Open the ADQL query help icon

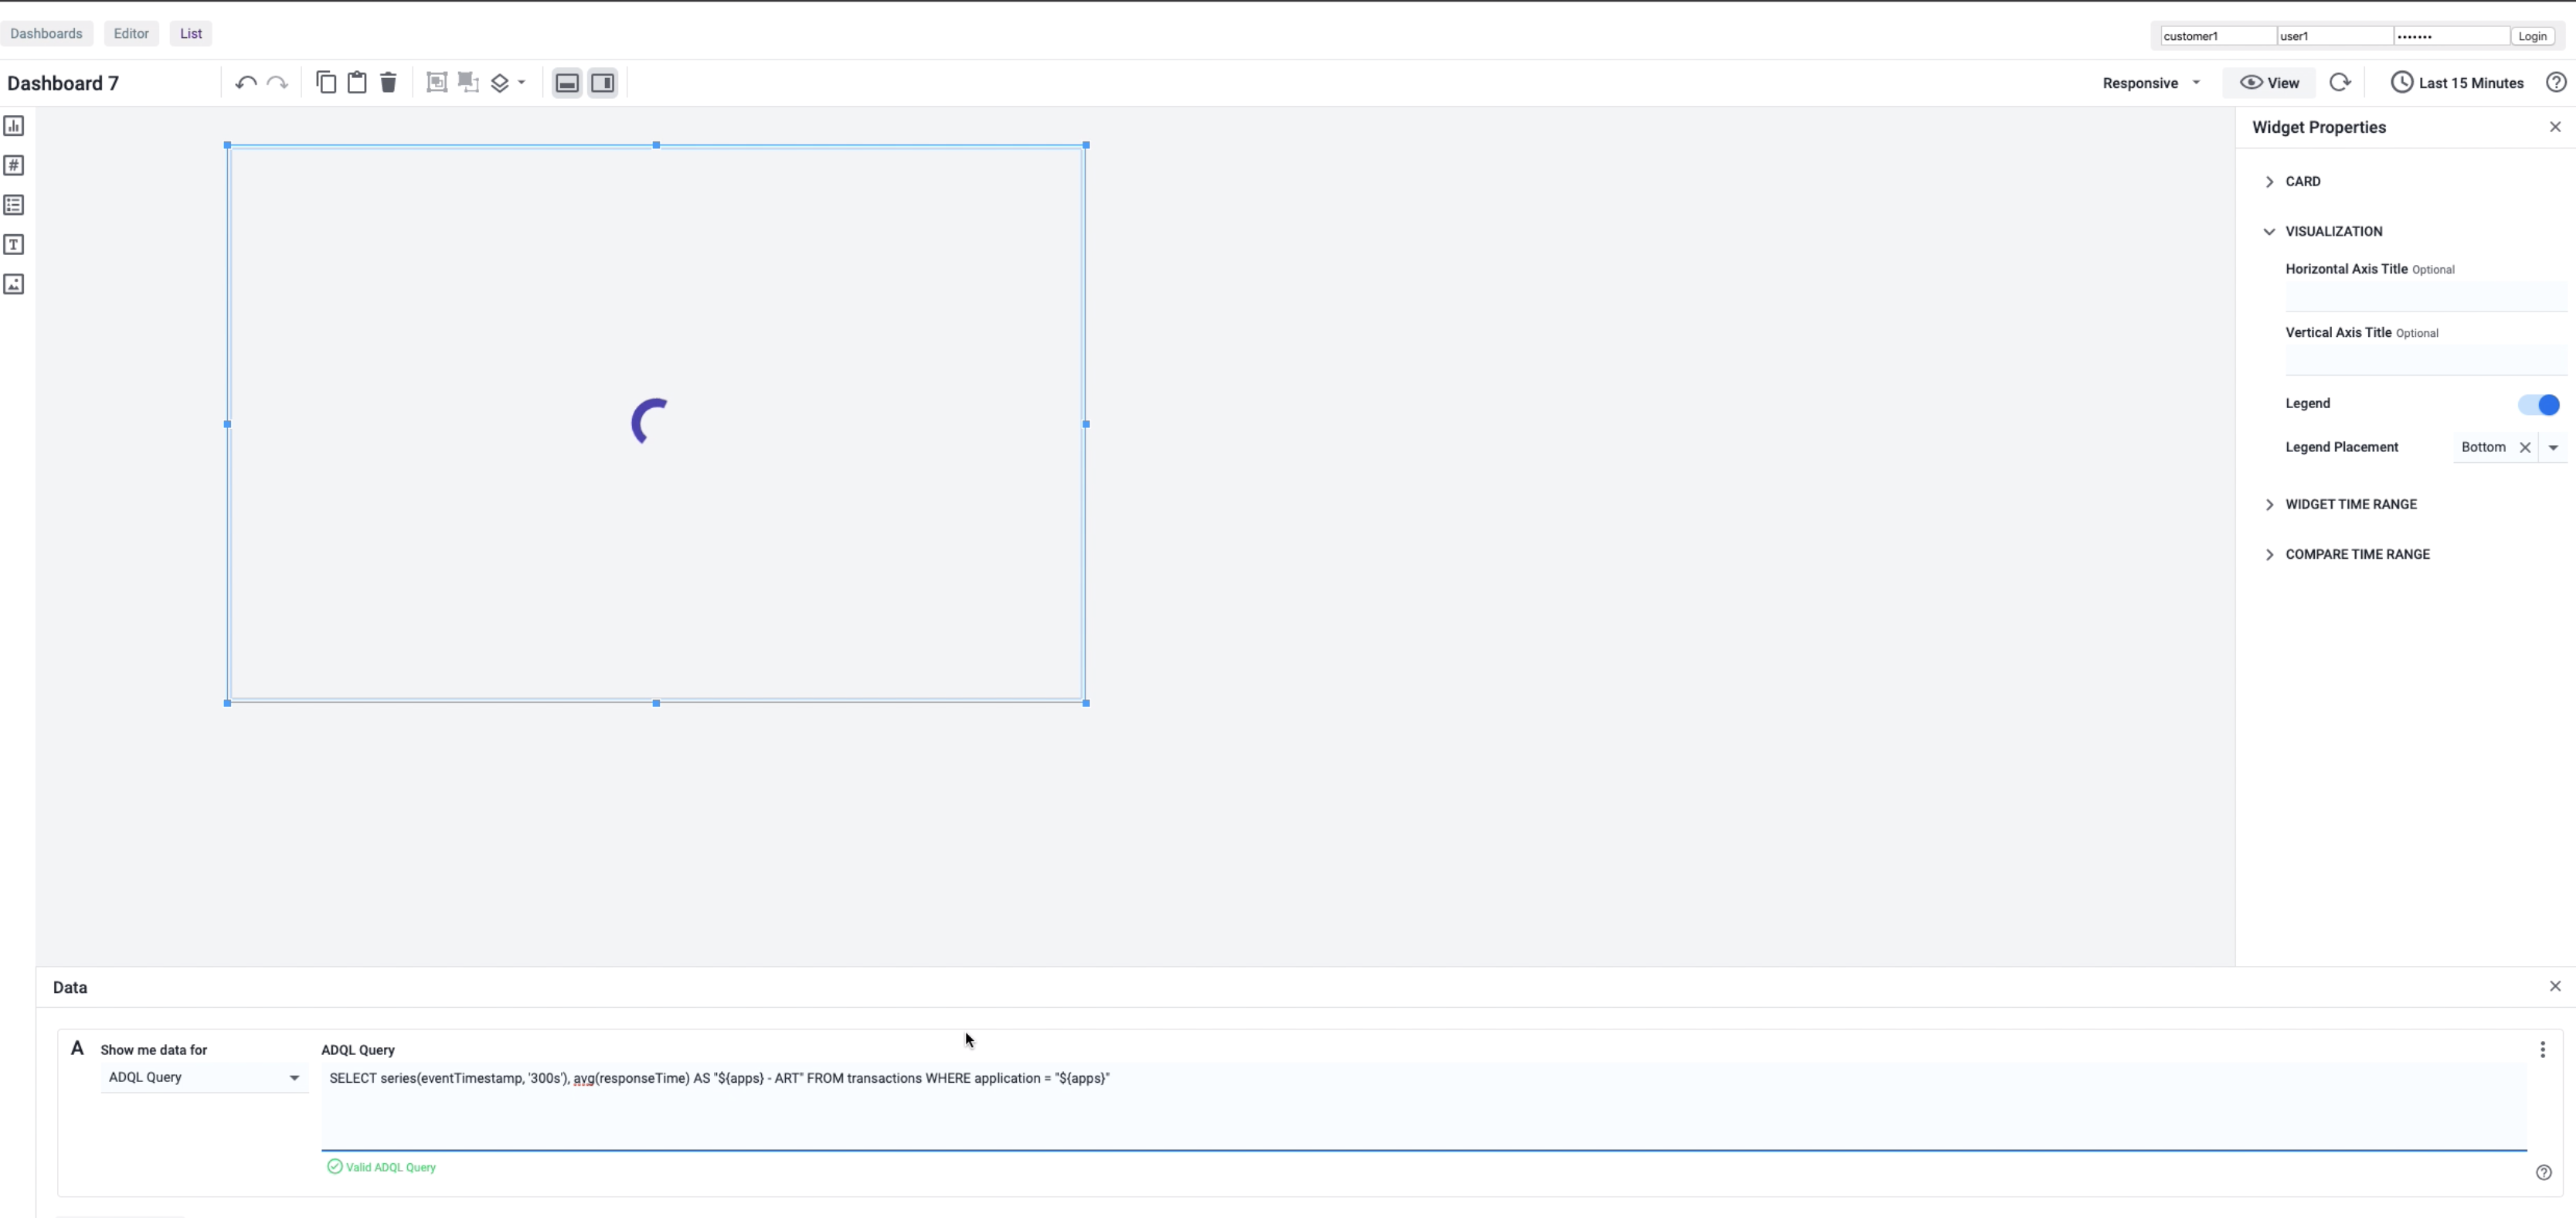click(x=2544, y=1172)
